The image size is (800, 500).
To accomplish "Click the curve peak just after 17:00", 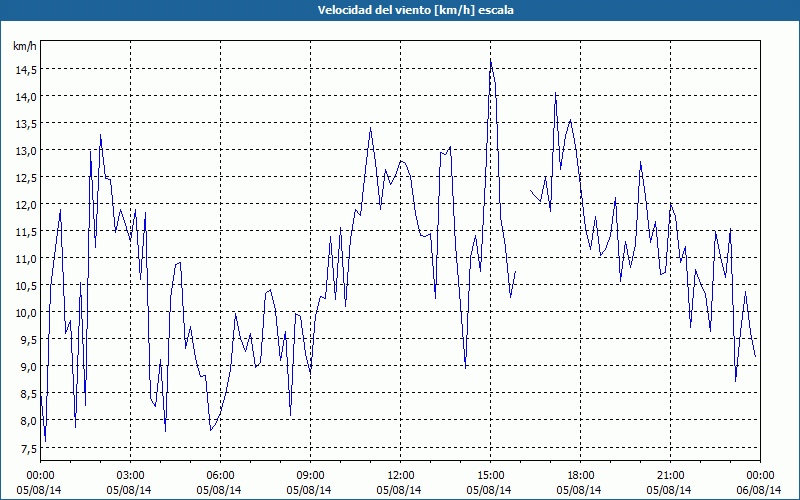I will [556, 93].
